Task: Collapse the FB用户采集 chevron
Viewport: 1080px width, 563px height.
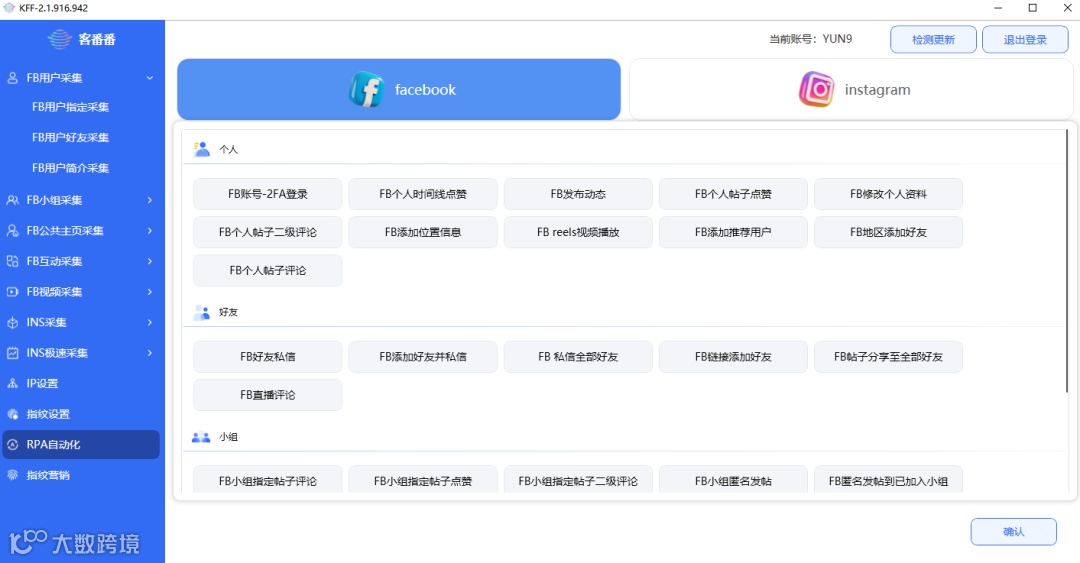Action: tap(149, 78)
